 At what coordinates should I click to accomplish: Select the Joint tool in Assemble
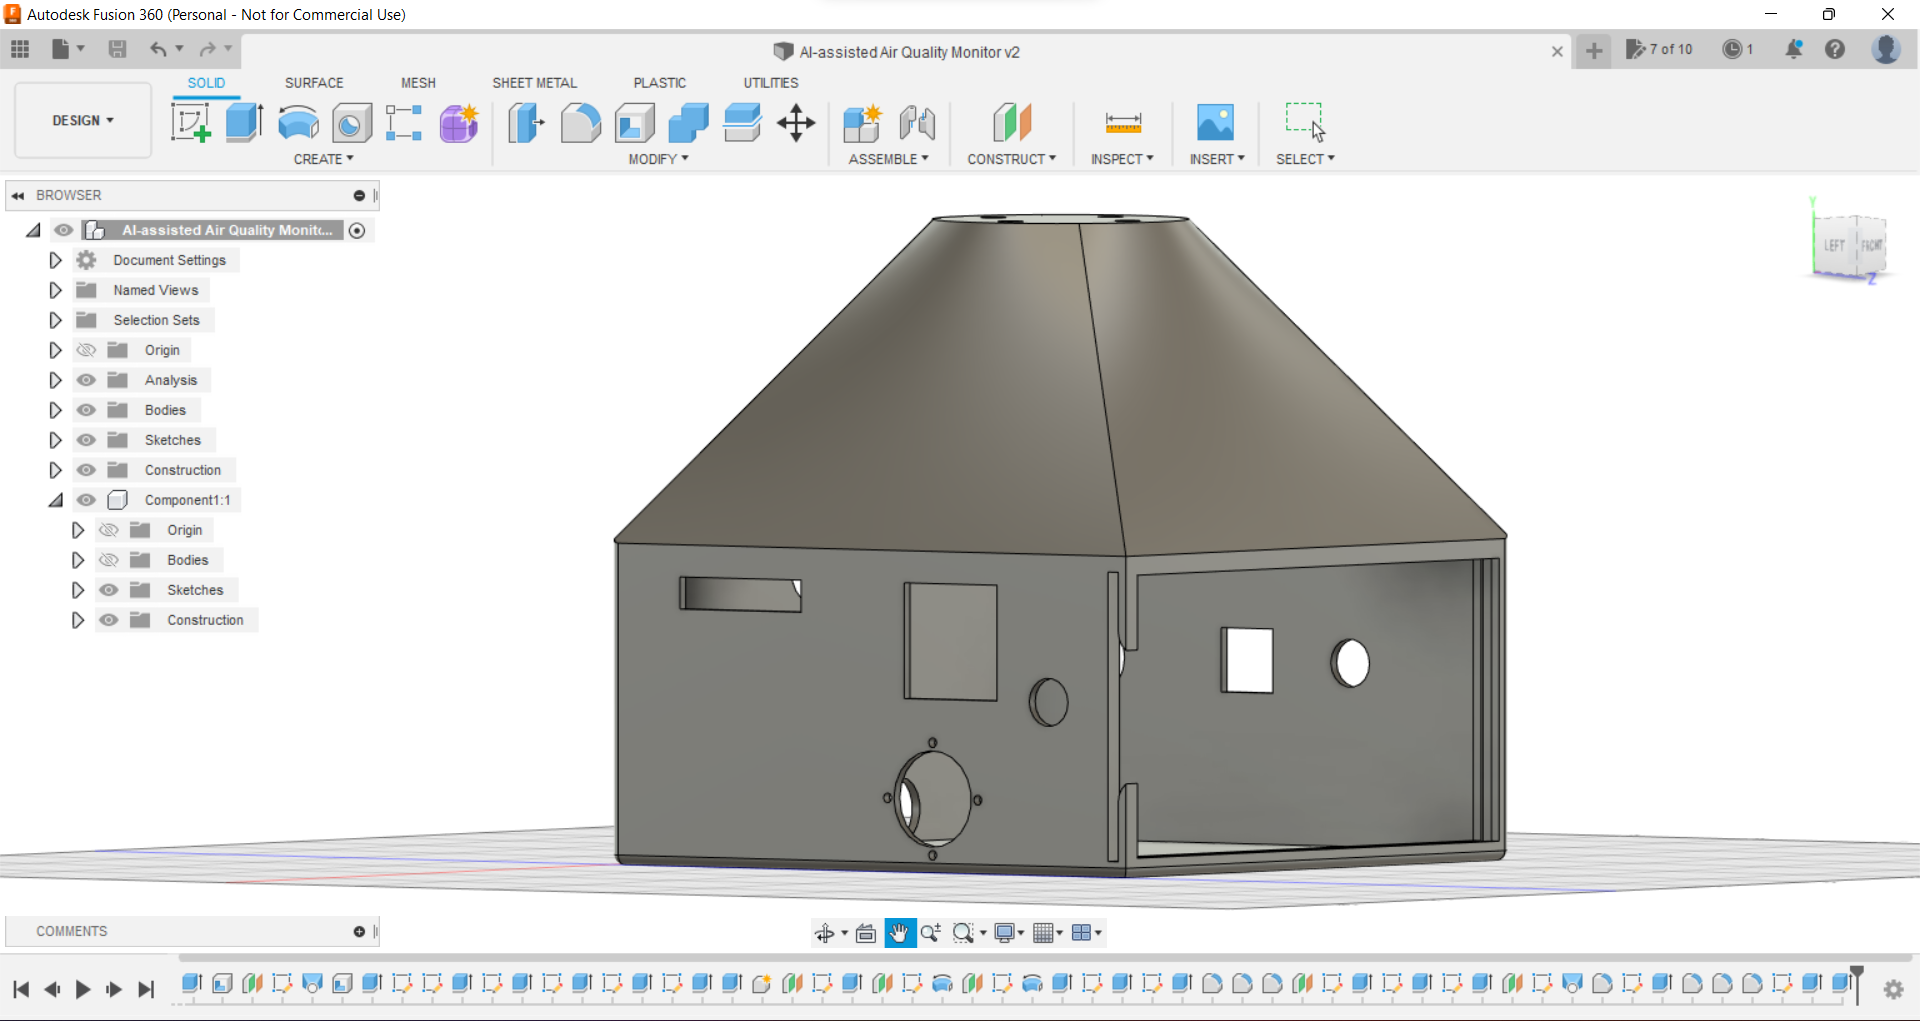pyautogui.click(x=916, y=123)
